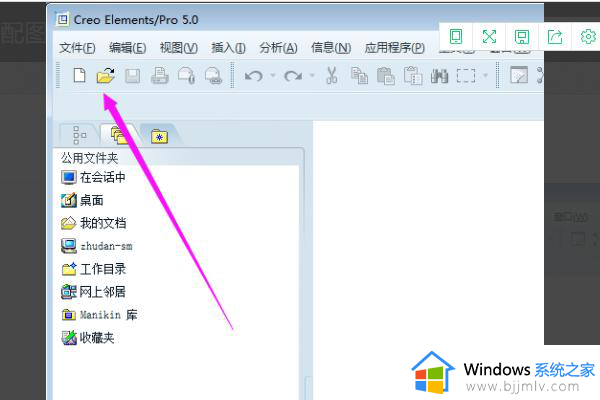Click the 公用文件夹 panel header
This screenshot has width=600, height=400.
pos(90,158)
